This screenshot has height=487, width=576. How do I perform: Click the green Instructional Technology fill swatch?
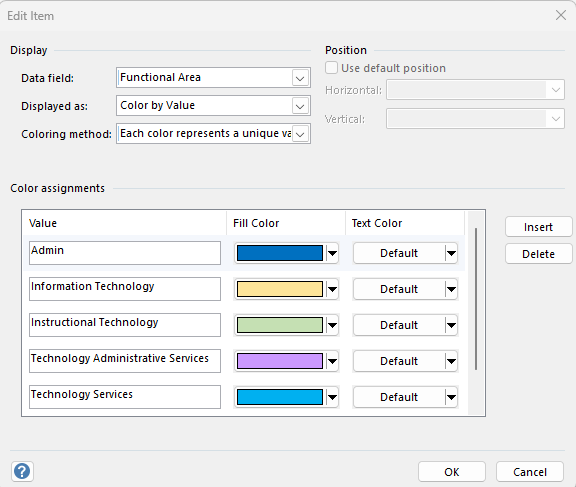(280, 325)
